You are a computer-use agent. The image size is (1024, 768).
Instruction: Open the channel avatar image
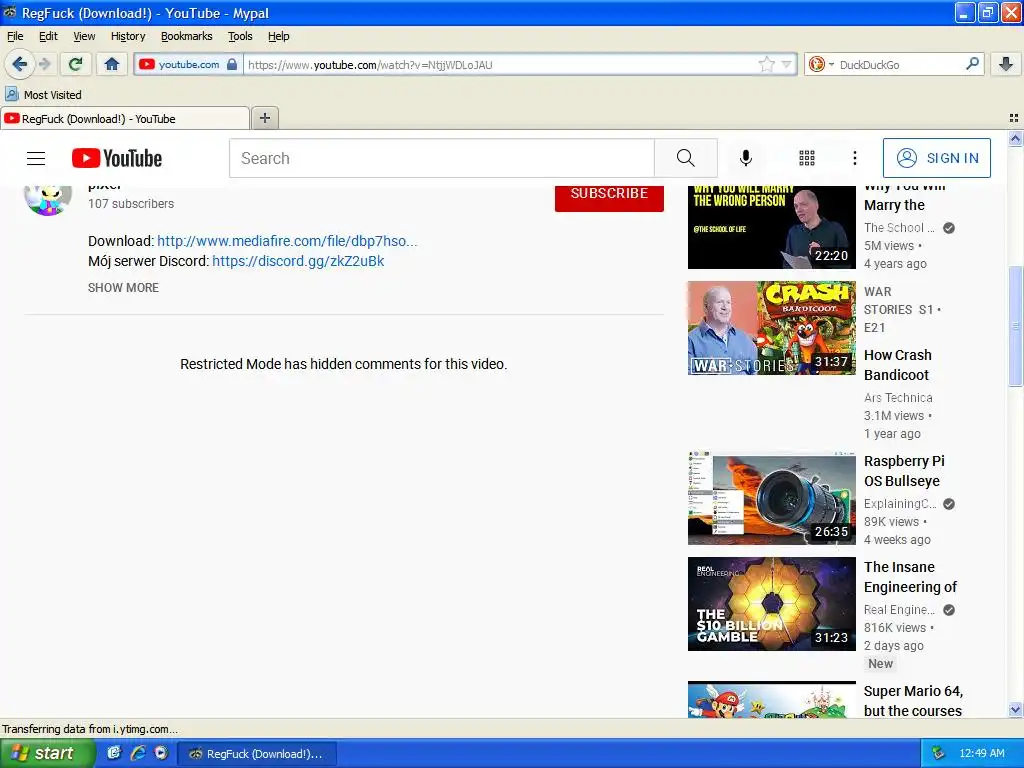[48, 199]
